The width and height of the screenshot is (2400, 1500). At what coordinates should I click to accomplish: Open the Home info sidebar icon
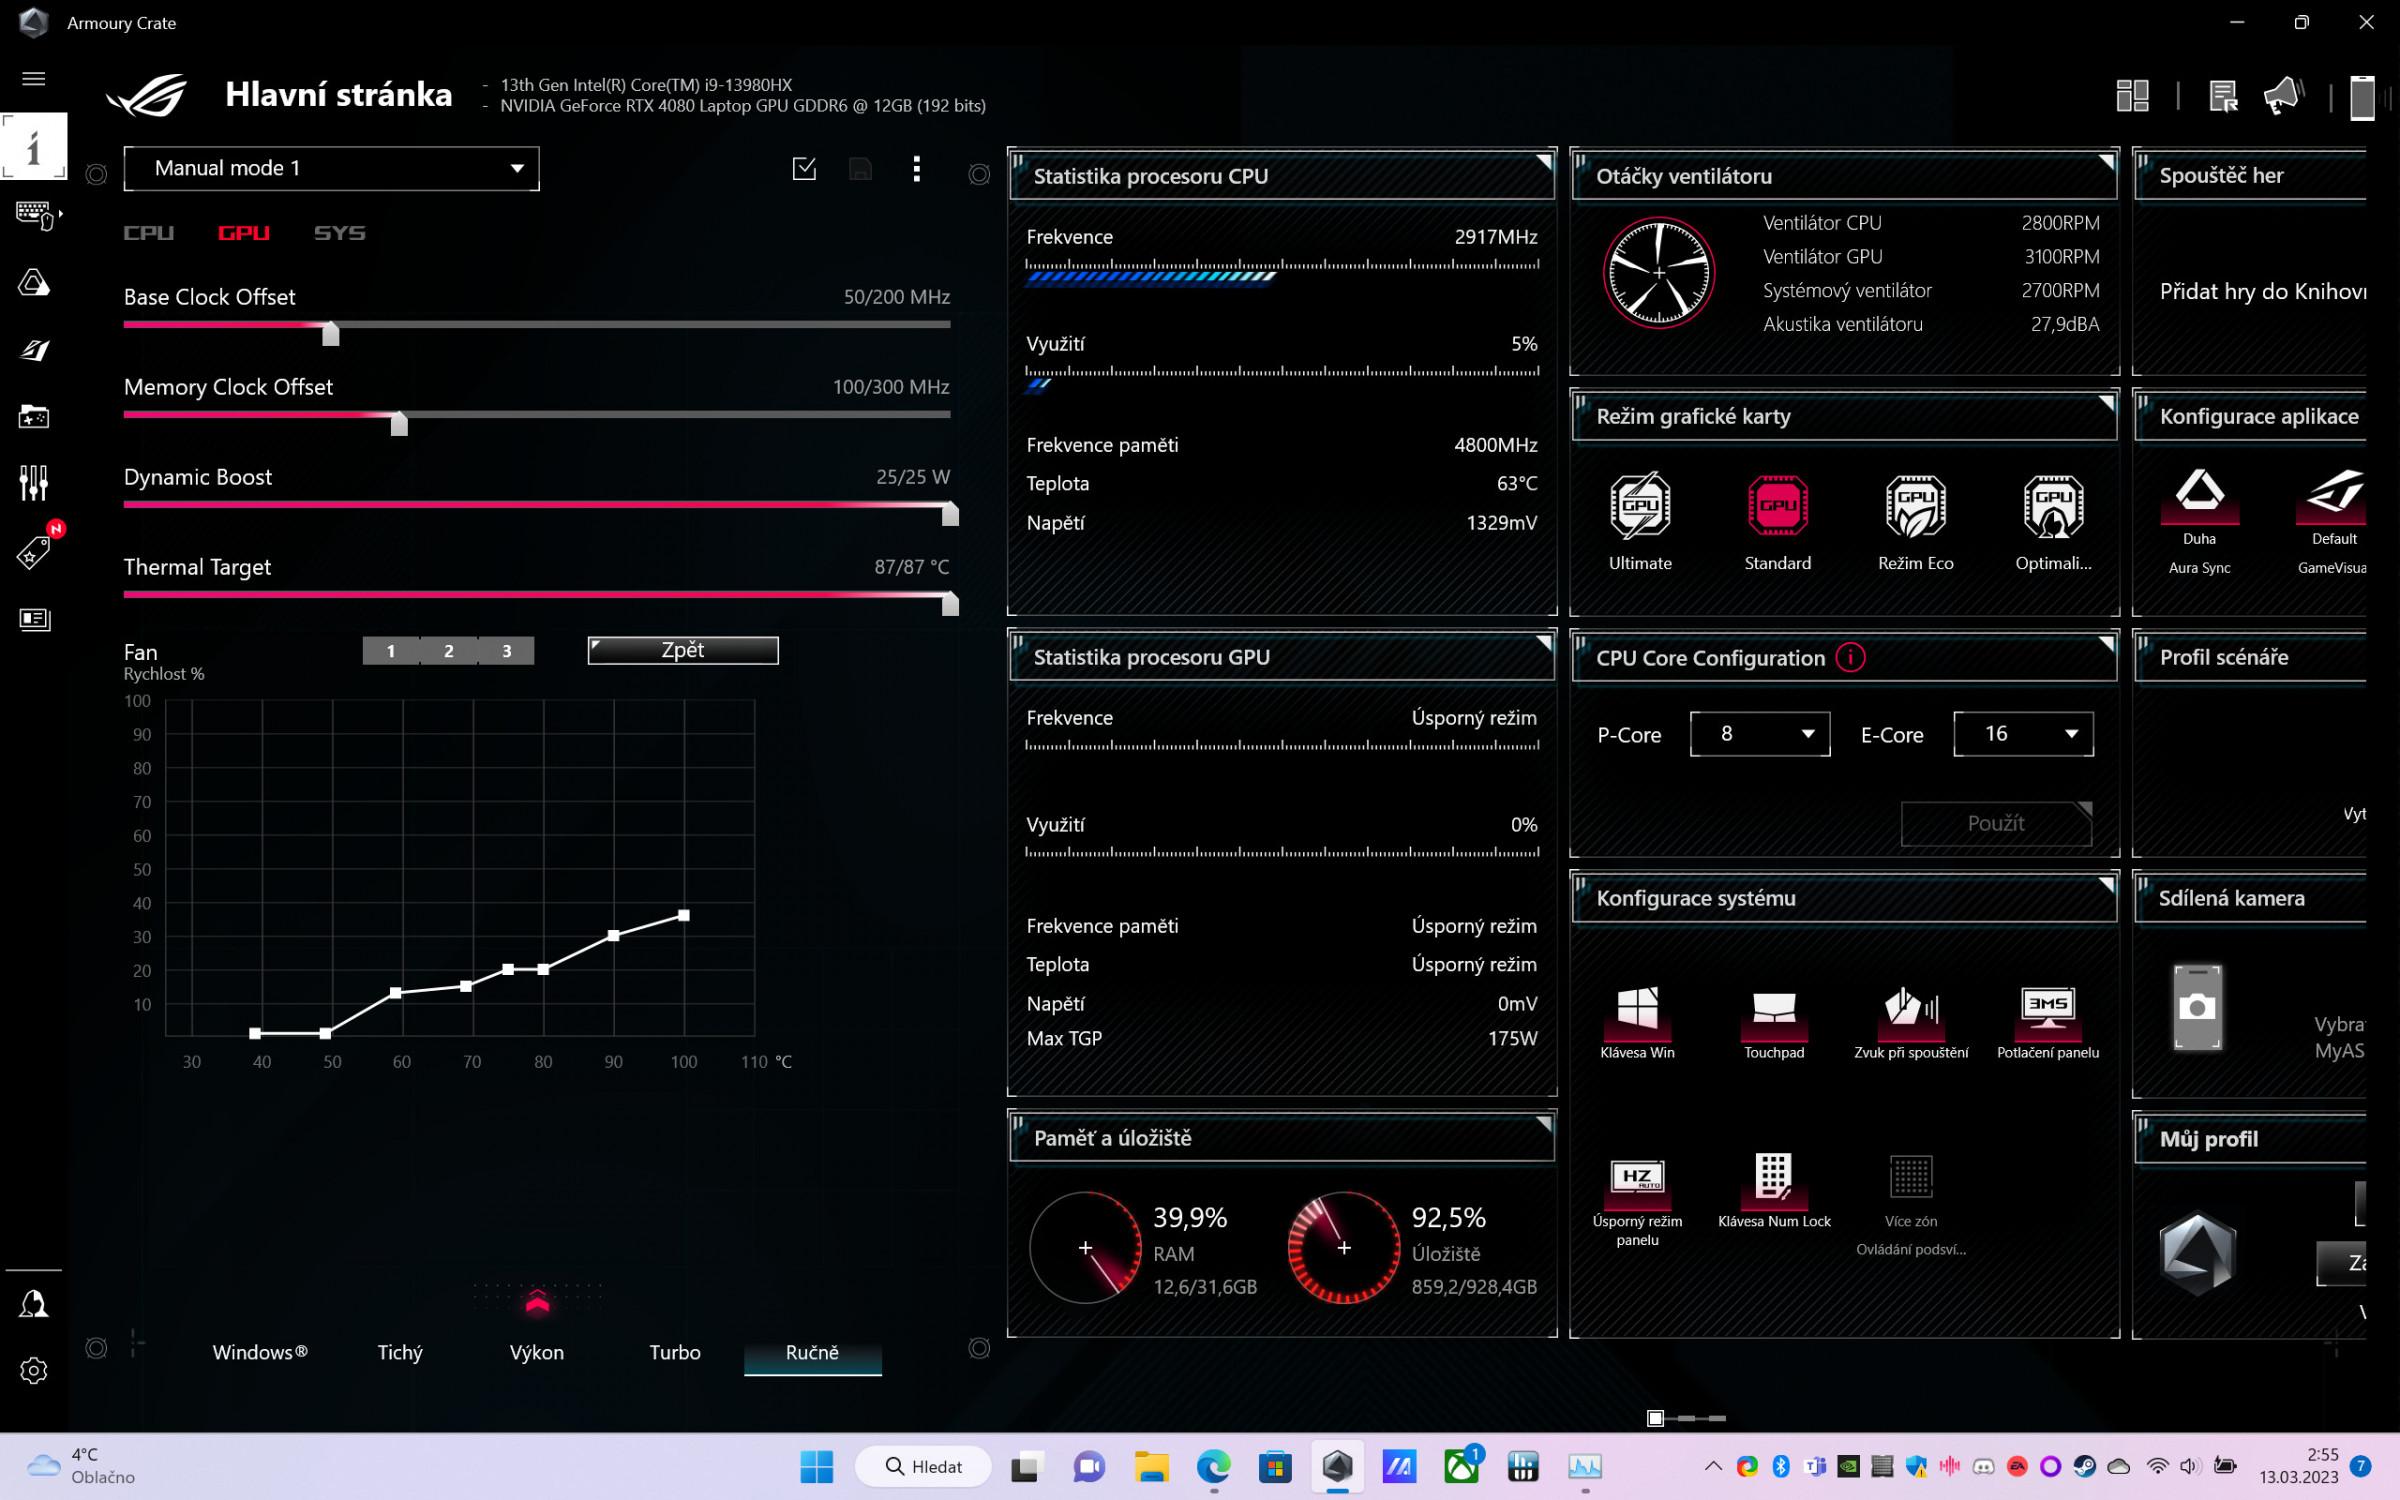point(33,147)
